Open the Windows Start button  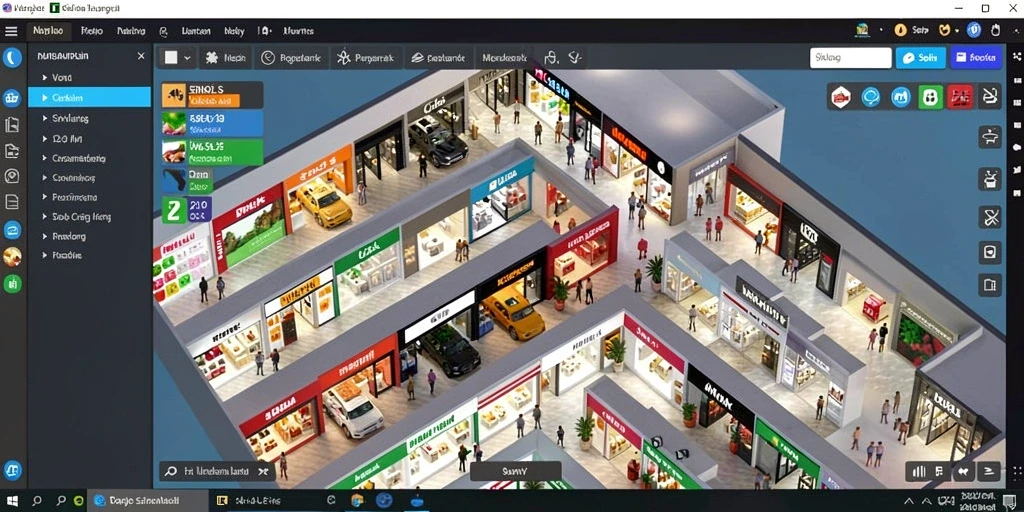(12, 501)
